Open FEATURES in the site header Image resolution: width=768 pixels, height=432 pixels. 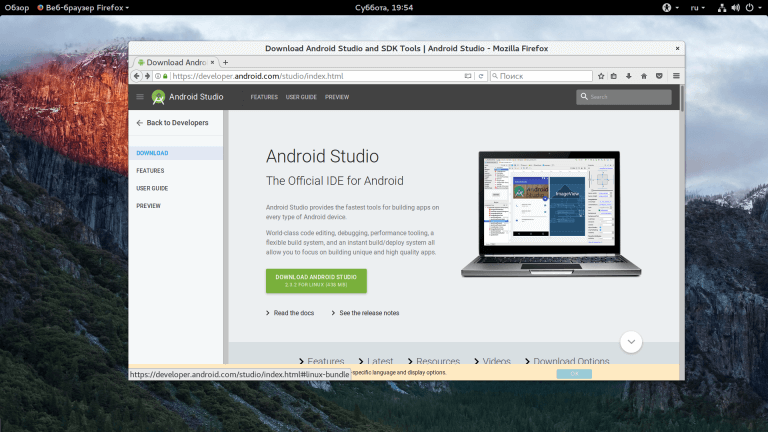[x=264, y=97]
